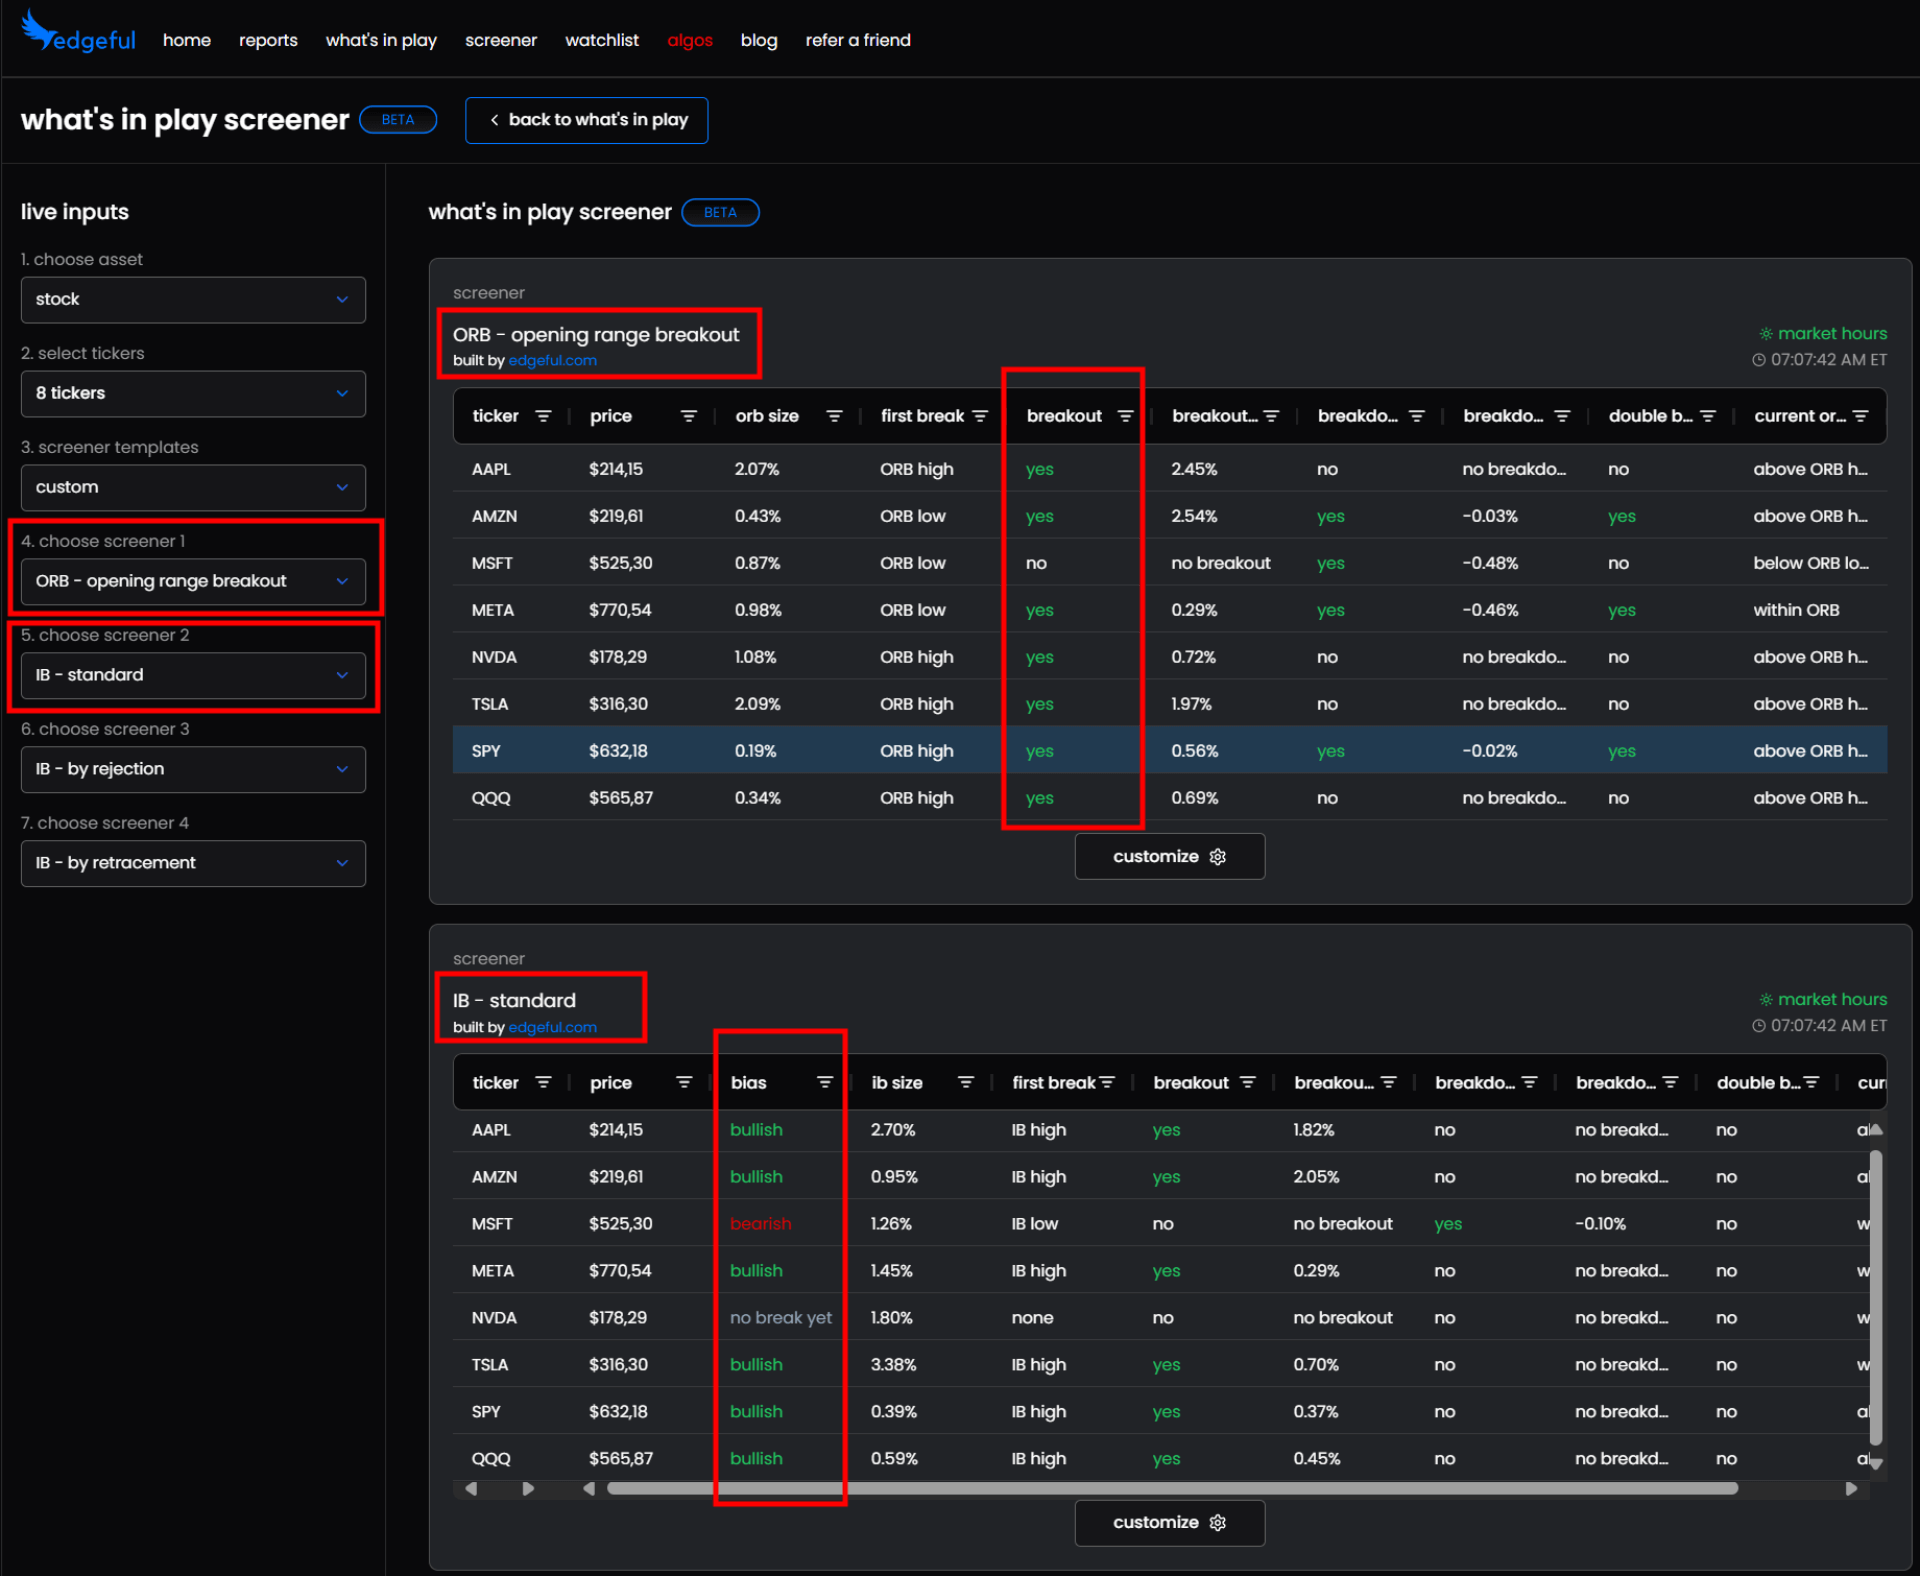Open breakout column filter in IB standard table
The image size is (1920, 1576).
coord(1248,1082)
